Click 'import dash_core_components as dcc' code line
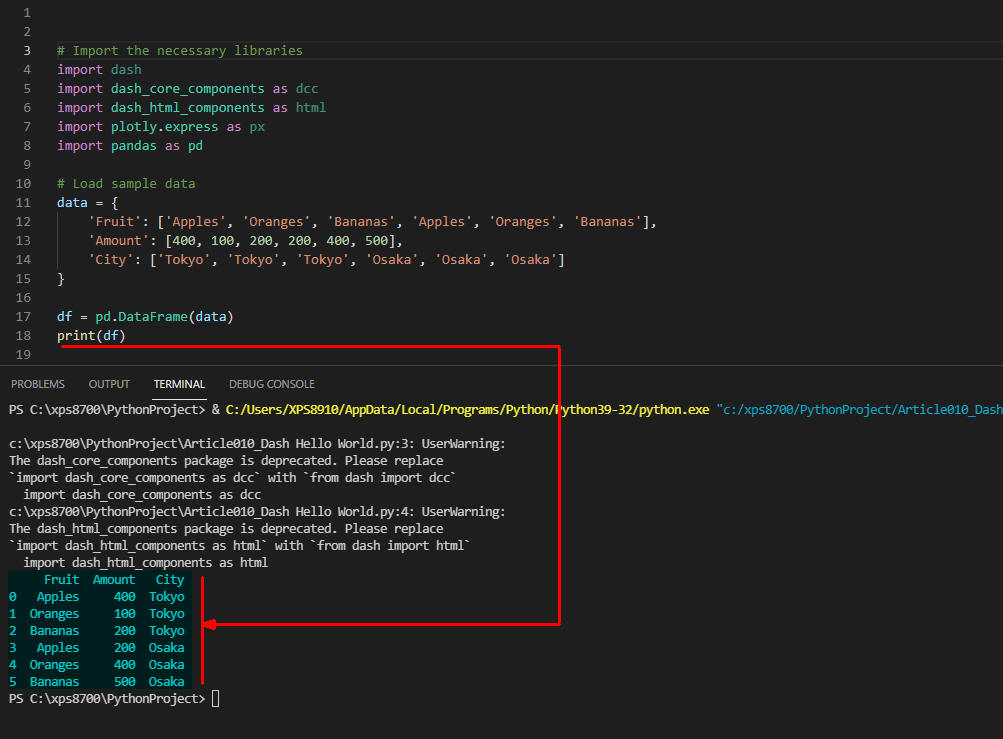The width and height of the screenshot is (1003, 739). coord(187,89)
